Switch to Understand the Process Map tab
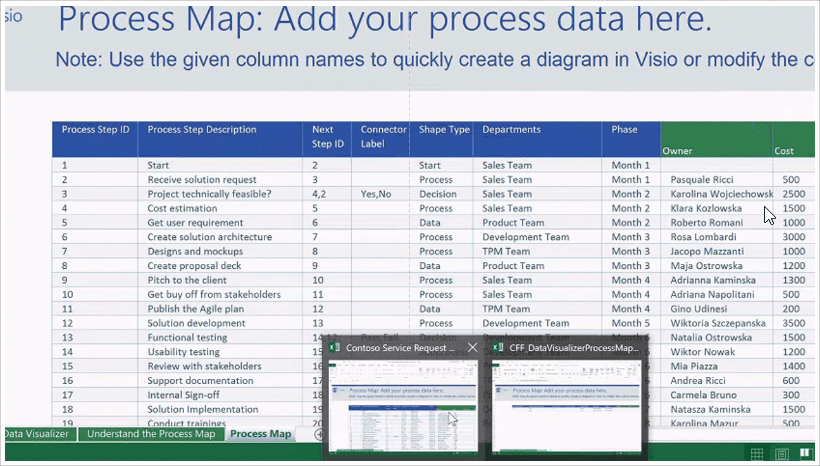The width and height of the screenshot is (820, 466). pos(150,434)
